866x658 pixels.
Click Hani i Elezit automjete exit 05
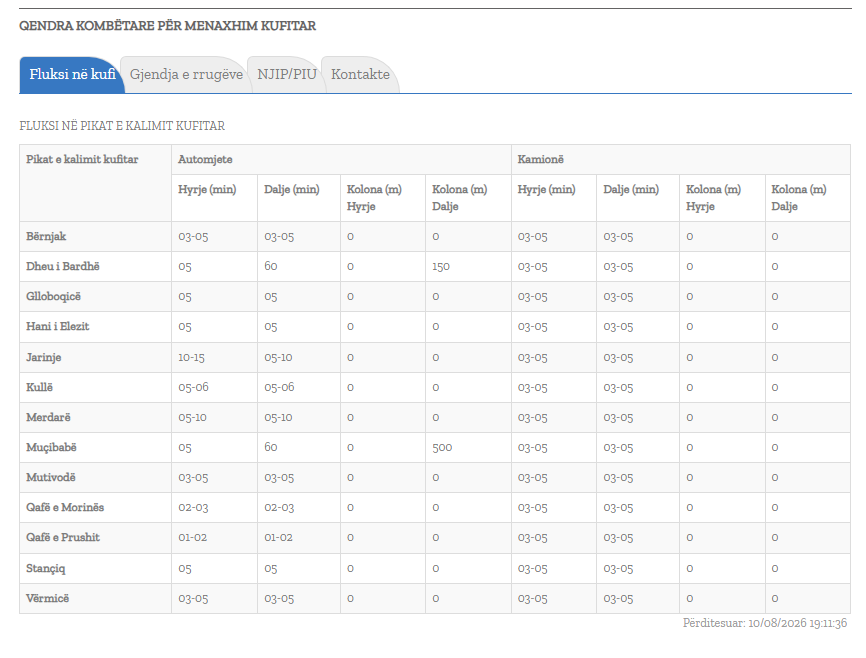pyautogui.click(x=271, y=327)
